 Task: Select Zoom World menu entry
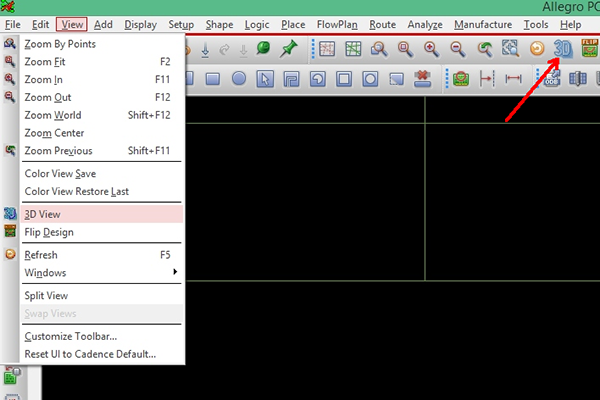(x=102, y=115)
